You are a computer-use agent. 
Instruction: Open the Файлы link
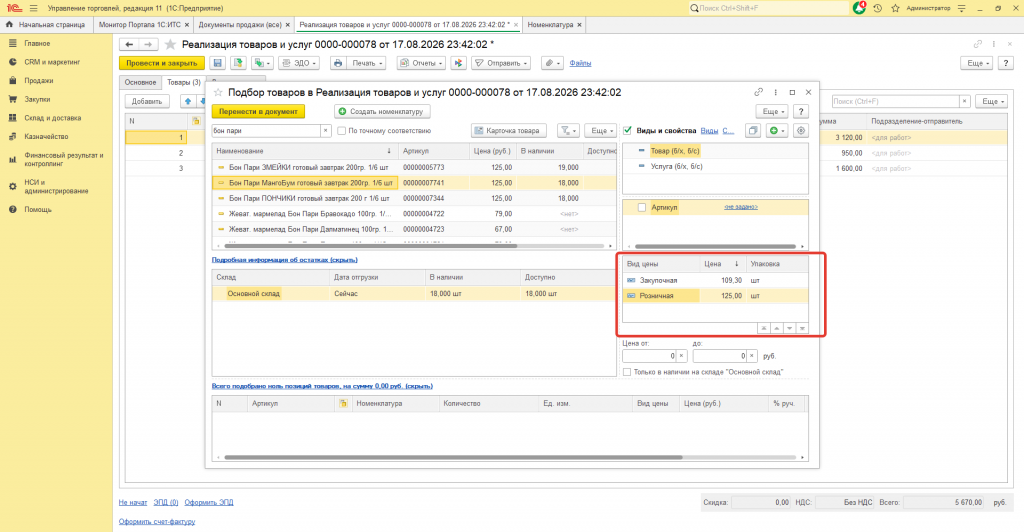pyautogui.click(x=580, y=63)
